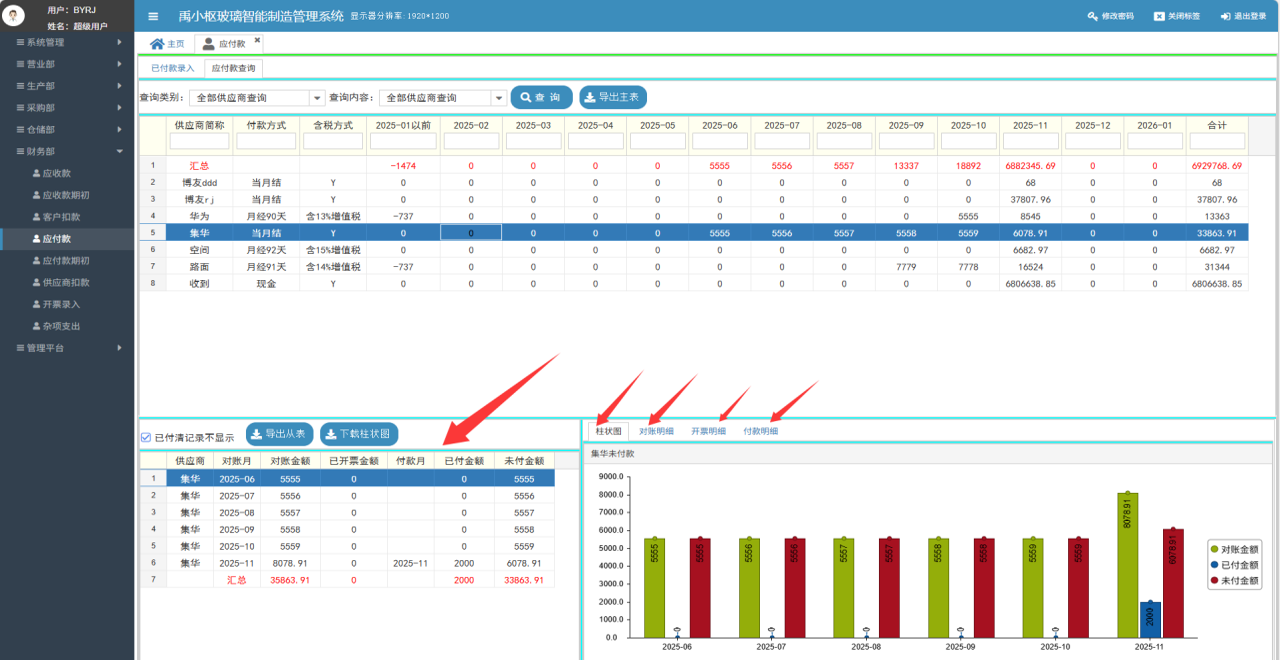The width and height of the screenshot is (1280, 661).
Task: Click the home icon on 主页 tab
Action: 157,44
